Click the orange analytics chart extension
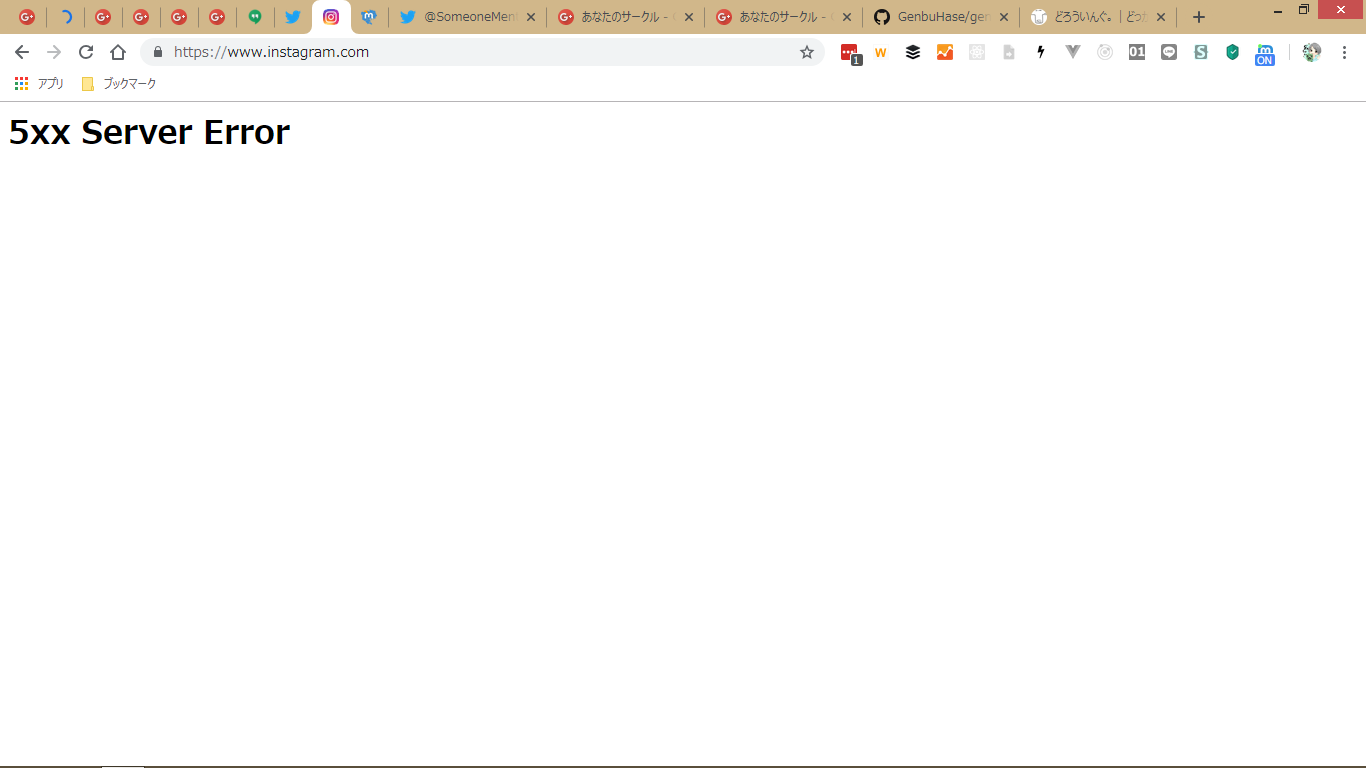The height and width of the screenshot is (768, 1366). tap(945, 52)
